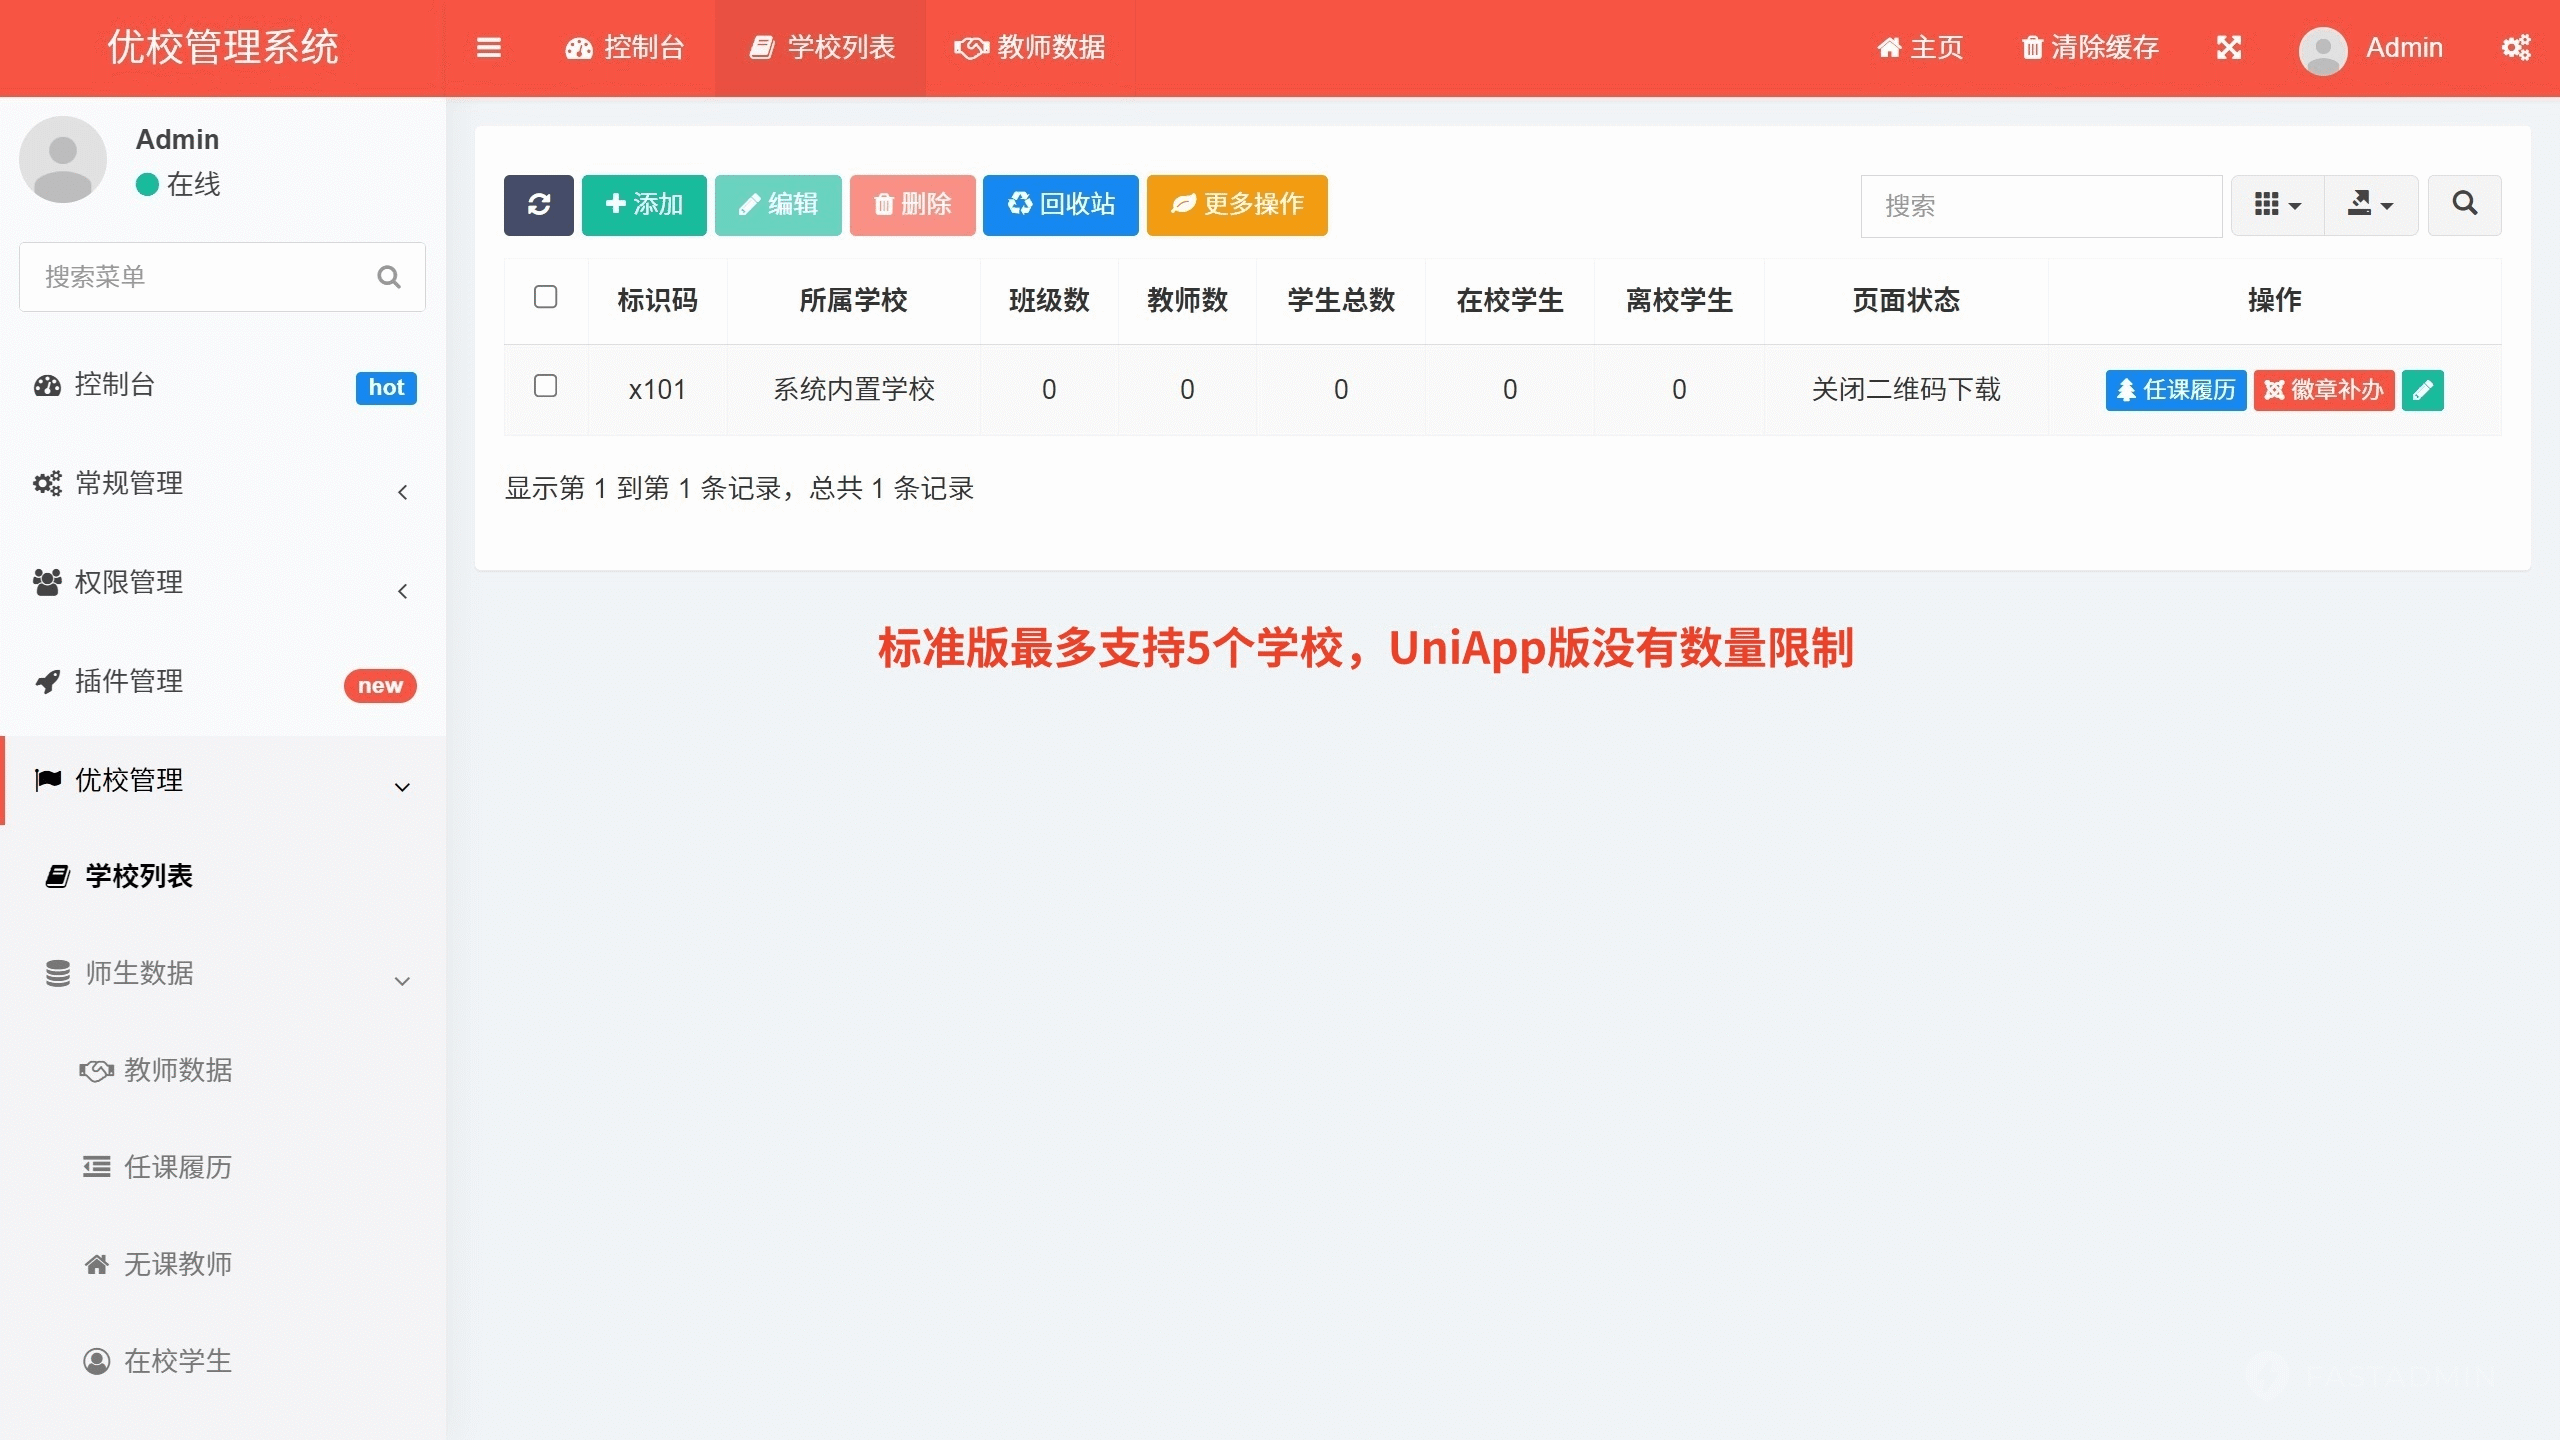Click the 常规管理 chevron arrow
Viewport: 2560px width, 1440px height.
(402, 492)
